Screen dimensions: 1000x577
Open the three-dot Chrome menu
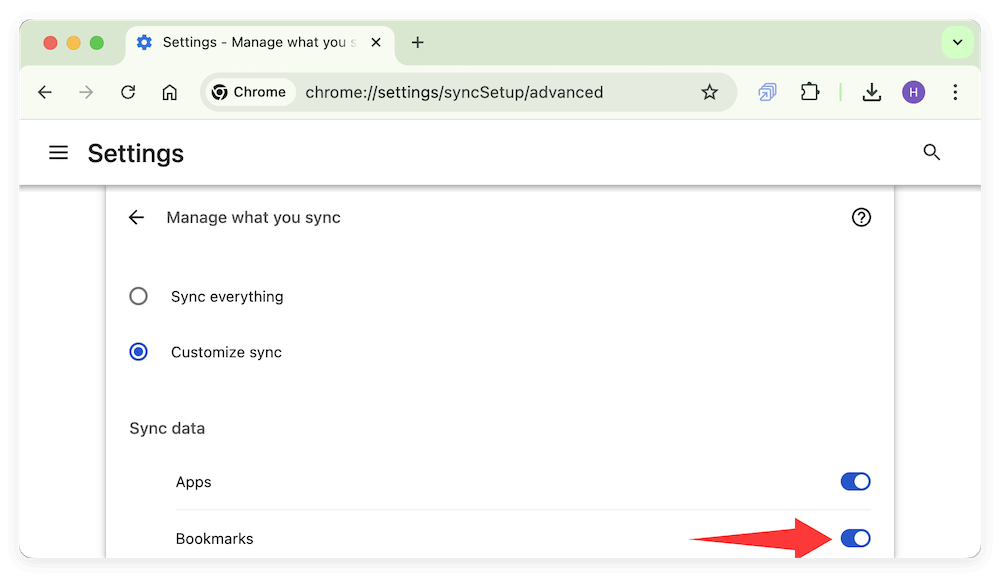(955, 91)
